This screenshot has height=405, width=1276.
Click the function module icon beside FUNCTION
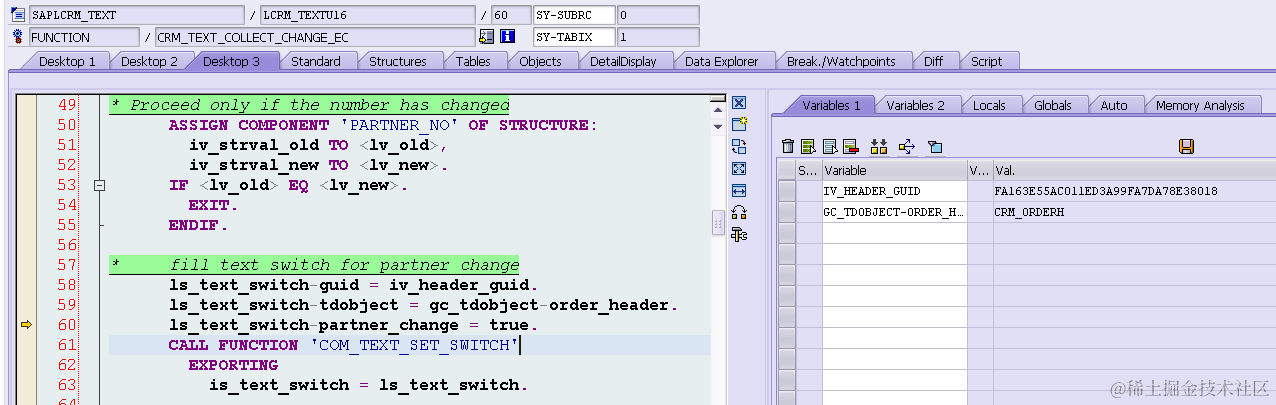point(17,37)
